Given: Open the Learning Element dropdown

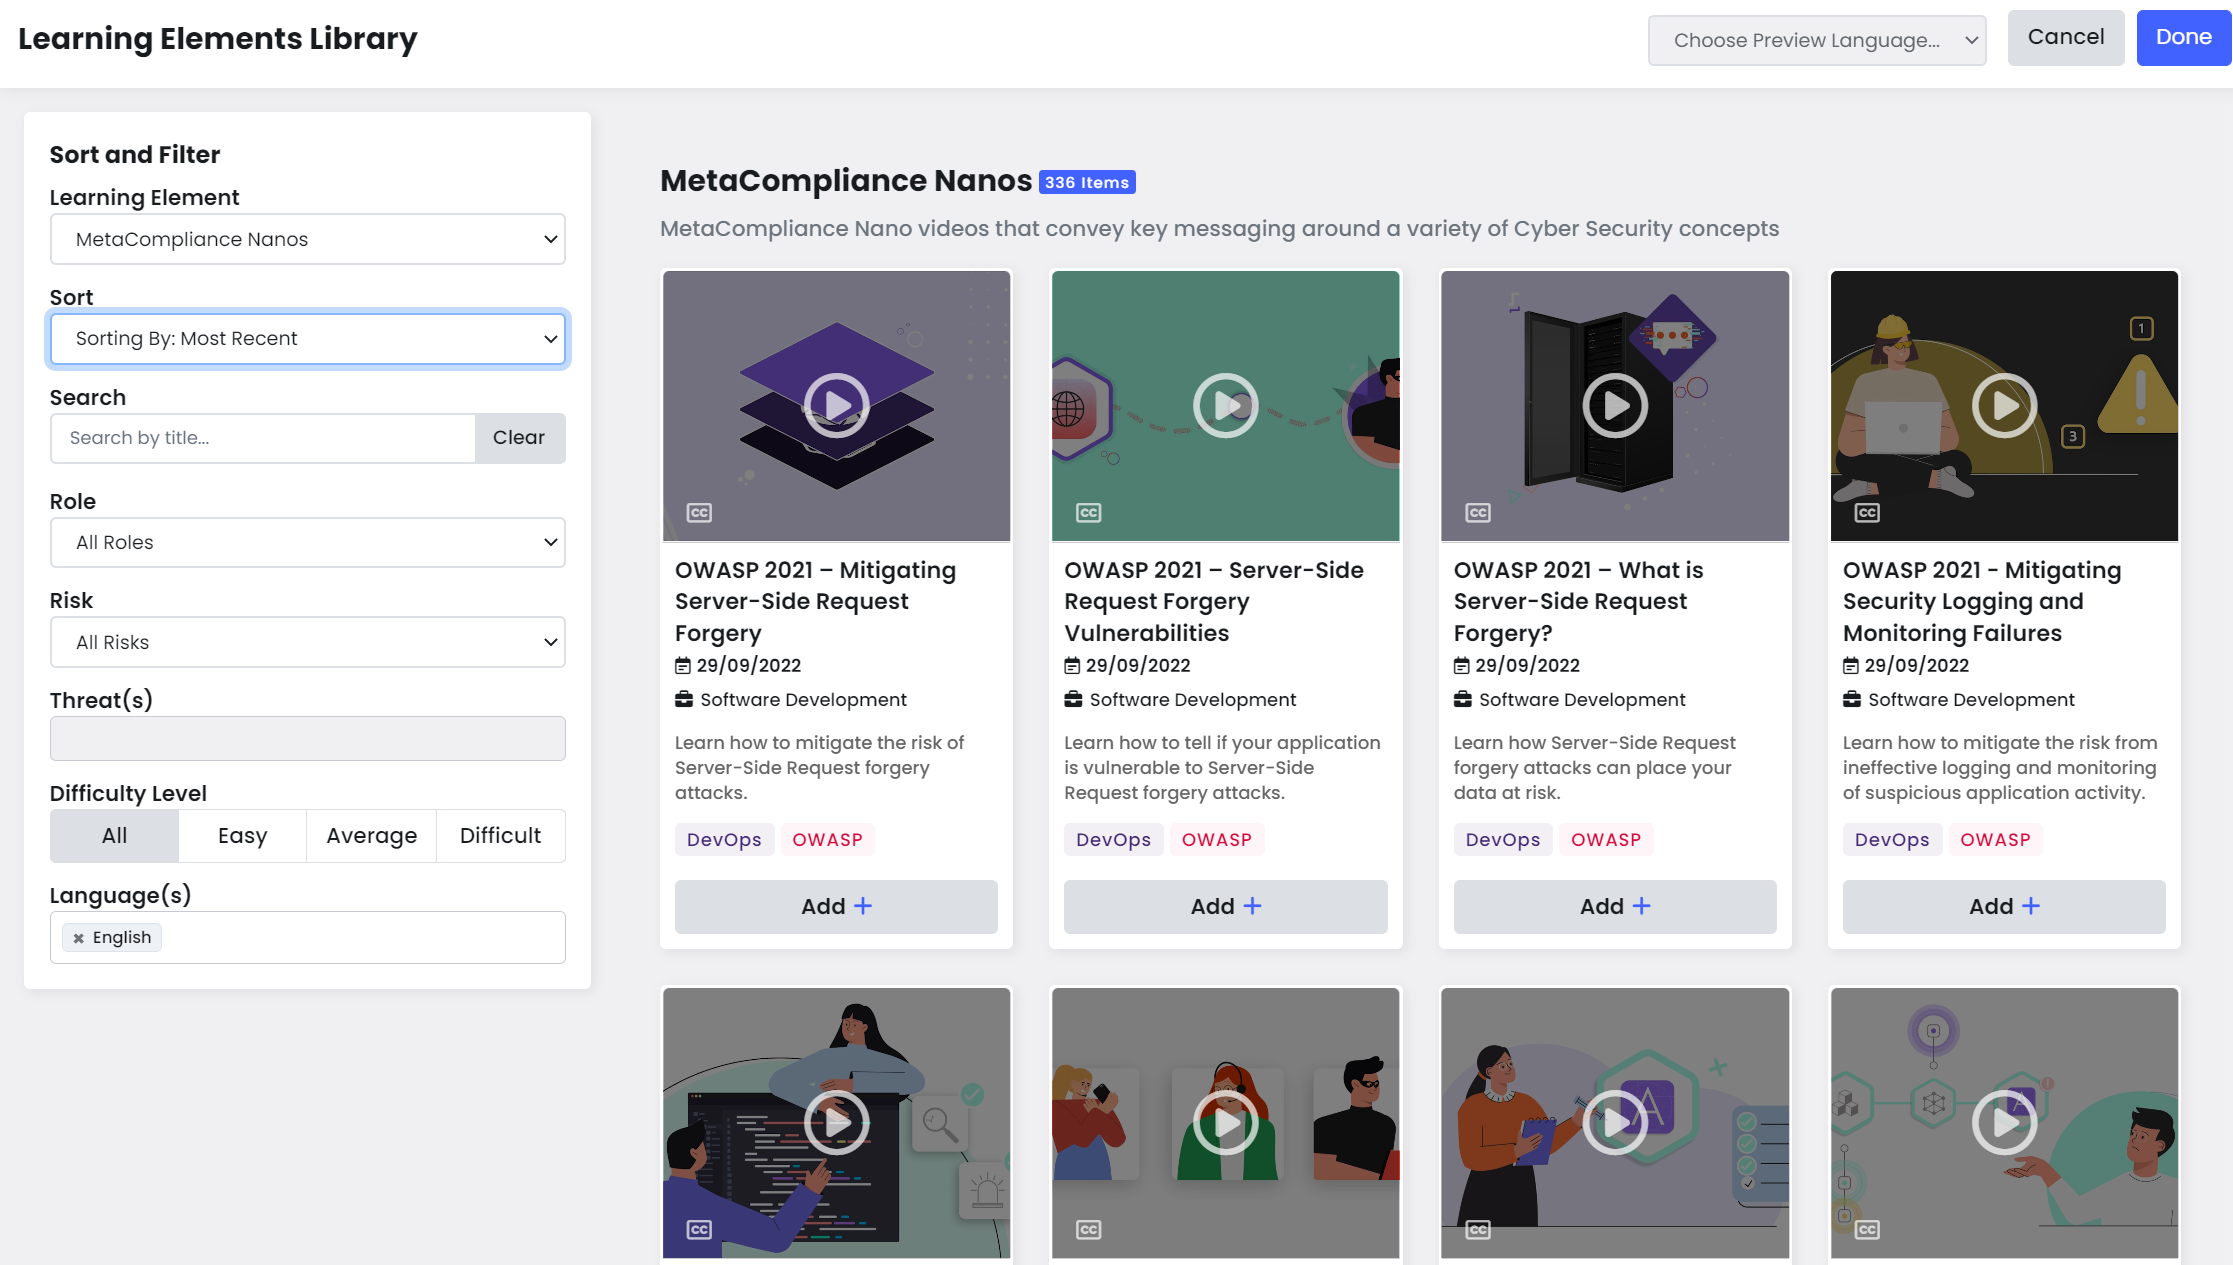Looking at the screenshot, I should tap(307, 239).
